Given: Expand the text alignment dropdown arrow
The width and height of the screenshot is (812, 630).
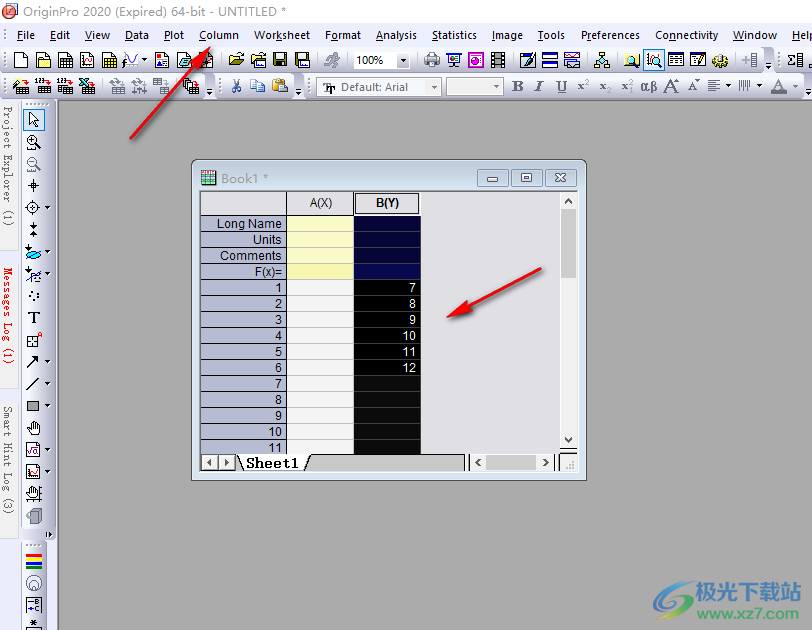Looking at the screenshot, I should point(728,86).
